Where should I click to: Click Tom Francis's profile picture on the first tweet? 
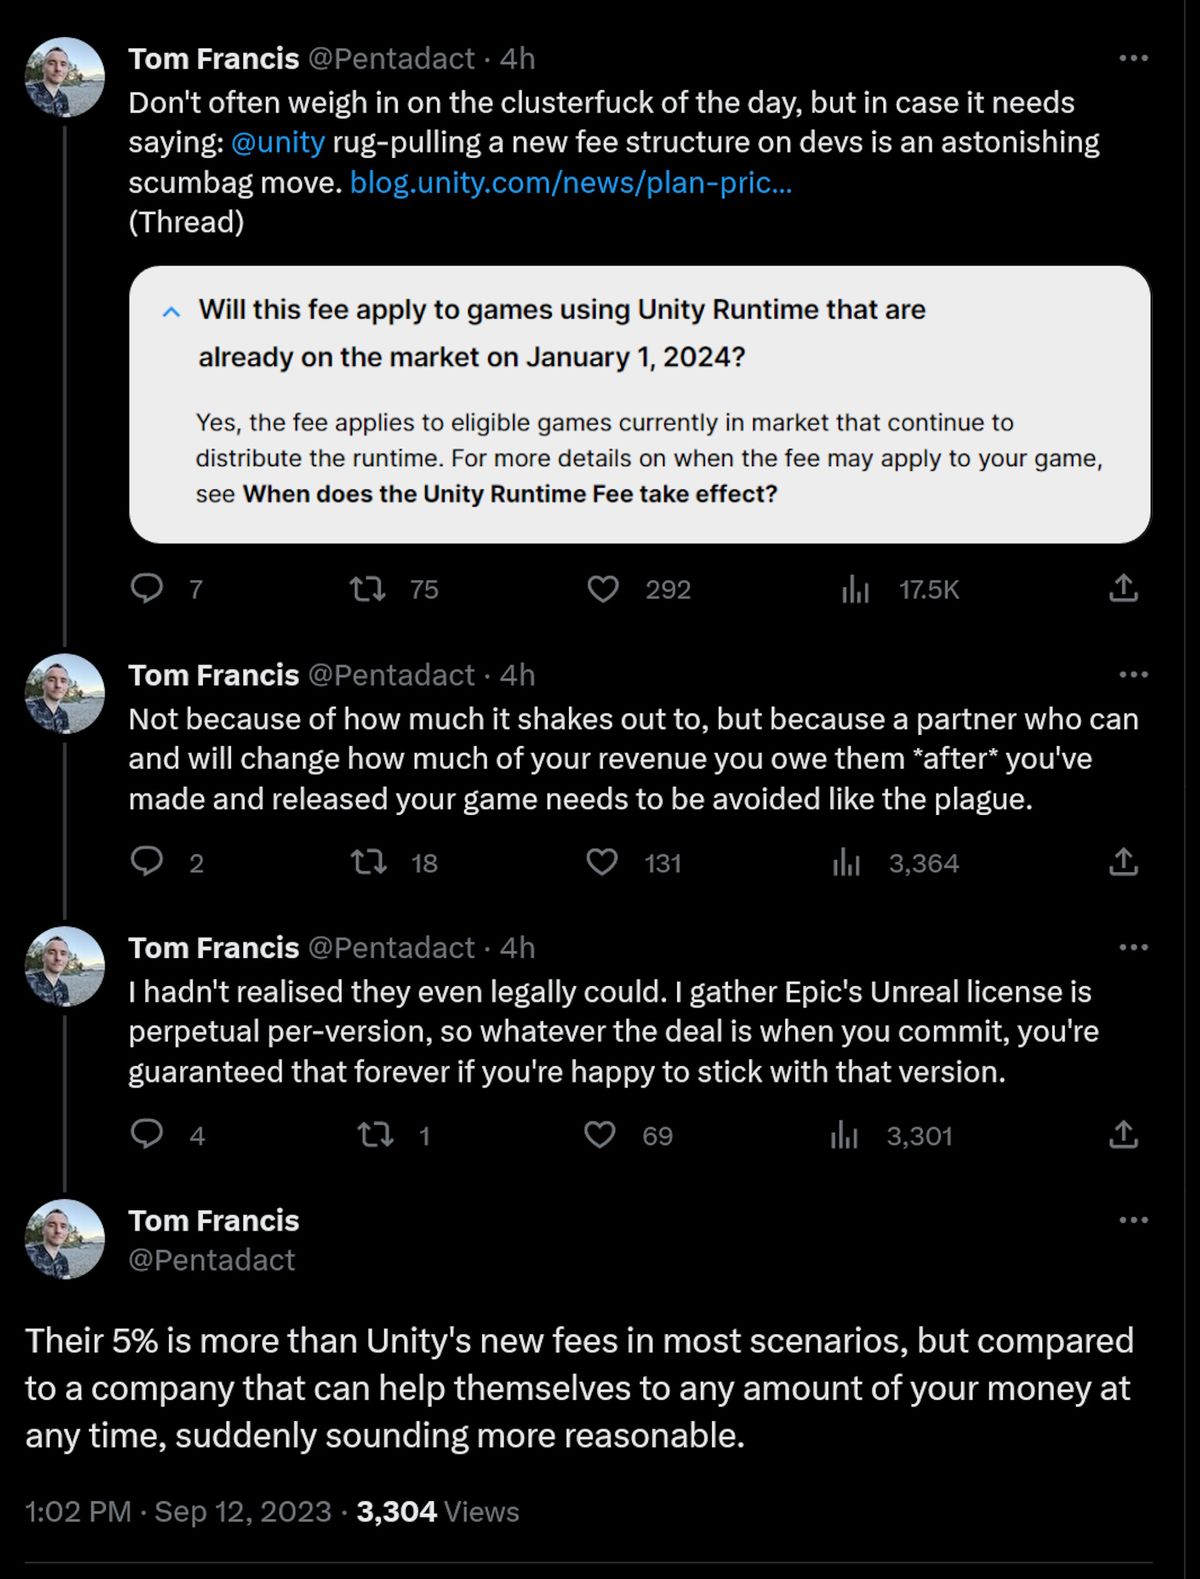pos(65,72)
